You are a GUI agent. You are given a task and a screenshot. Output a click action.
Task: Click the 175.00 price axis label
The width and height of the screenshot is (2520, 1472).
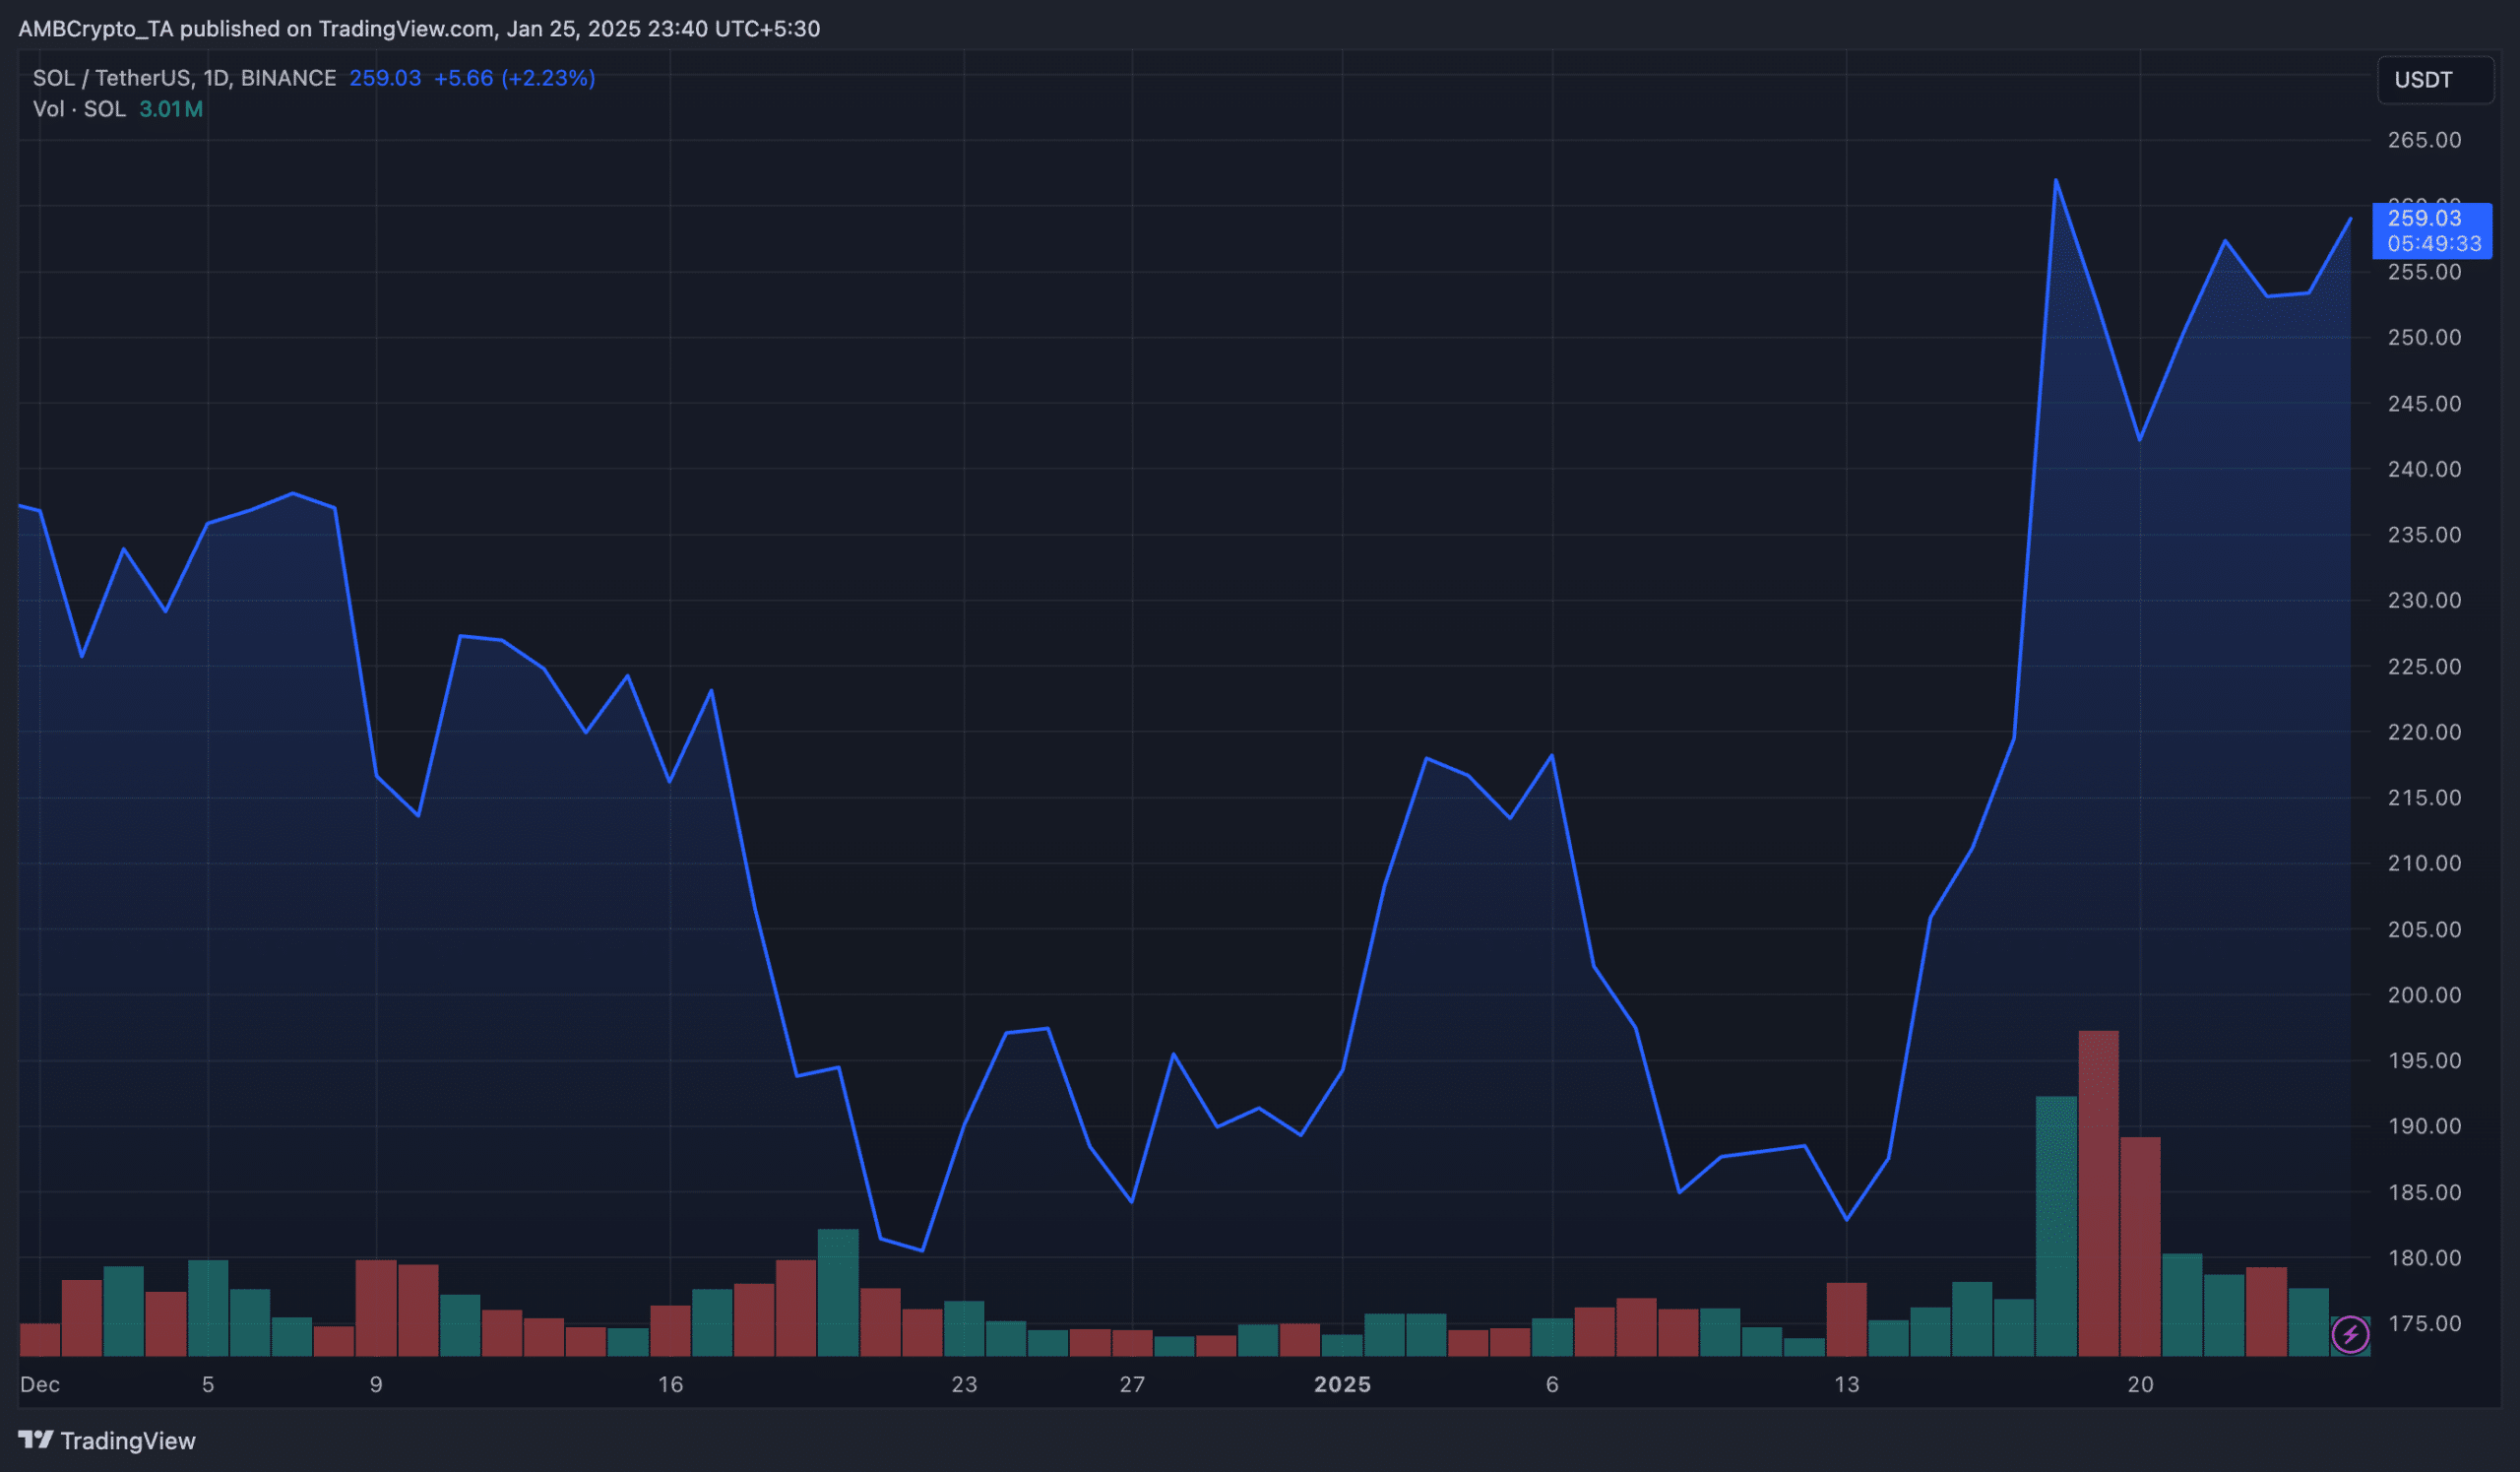click(2424, 1323)
